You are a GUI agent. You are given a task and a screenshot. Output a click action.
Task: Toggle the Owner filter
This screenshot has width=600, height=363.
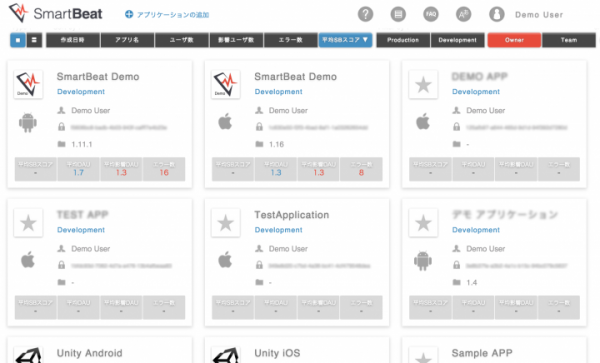pos(514,40)
